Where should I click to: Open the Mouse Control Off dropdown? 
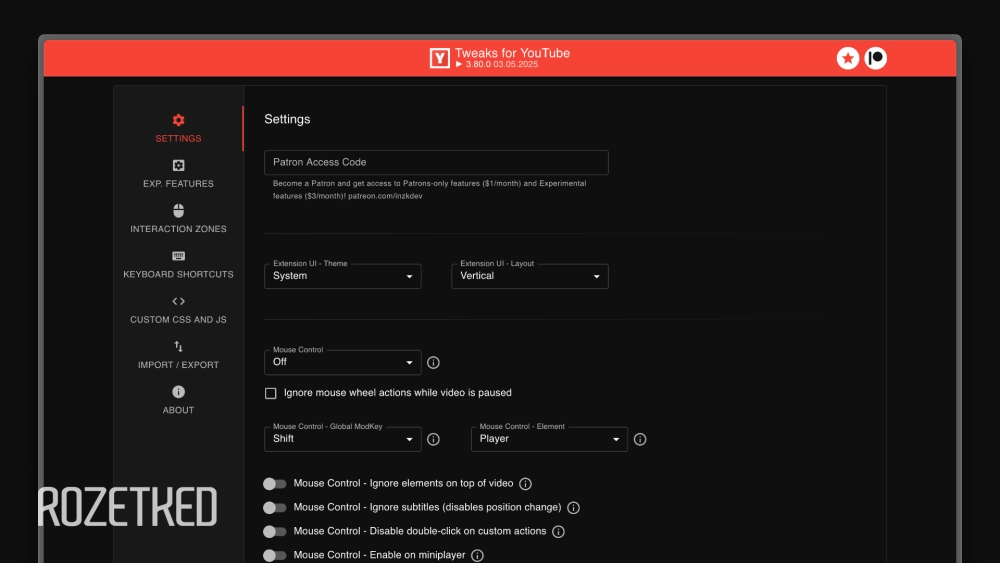(342, 362)
